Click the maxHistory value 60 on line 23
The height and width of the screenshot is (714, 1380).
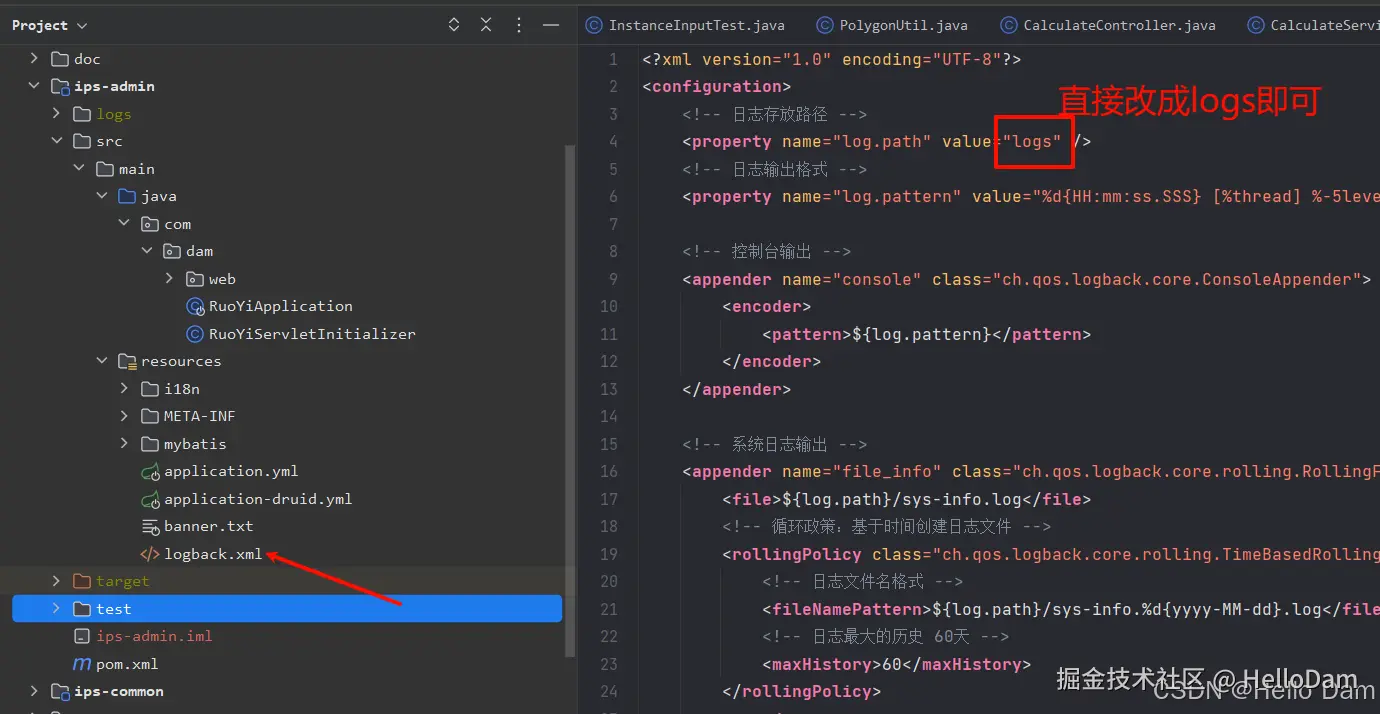click(x=892, y=664)
